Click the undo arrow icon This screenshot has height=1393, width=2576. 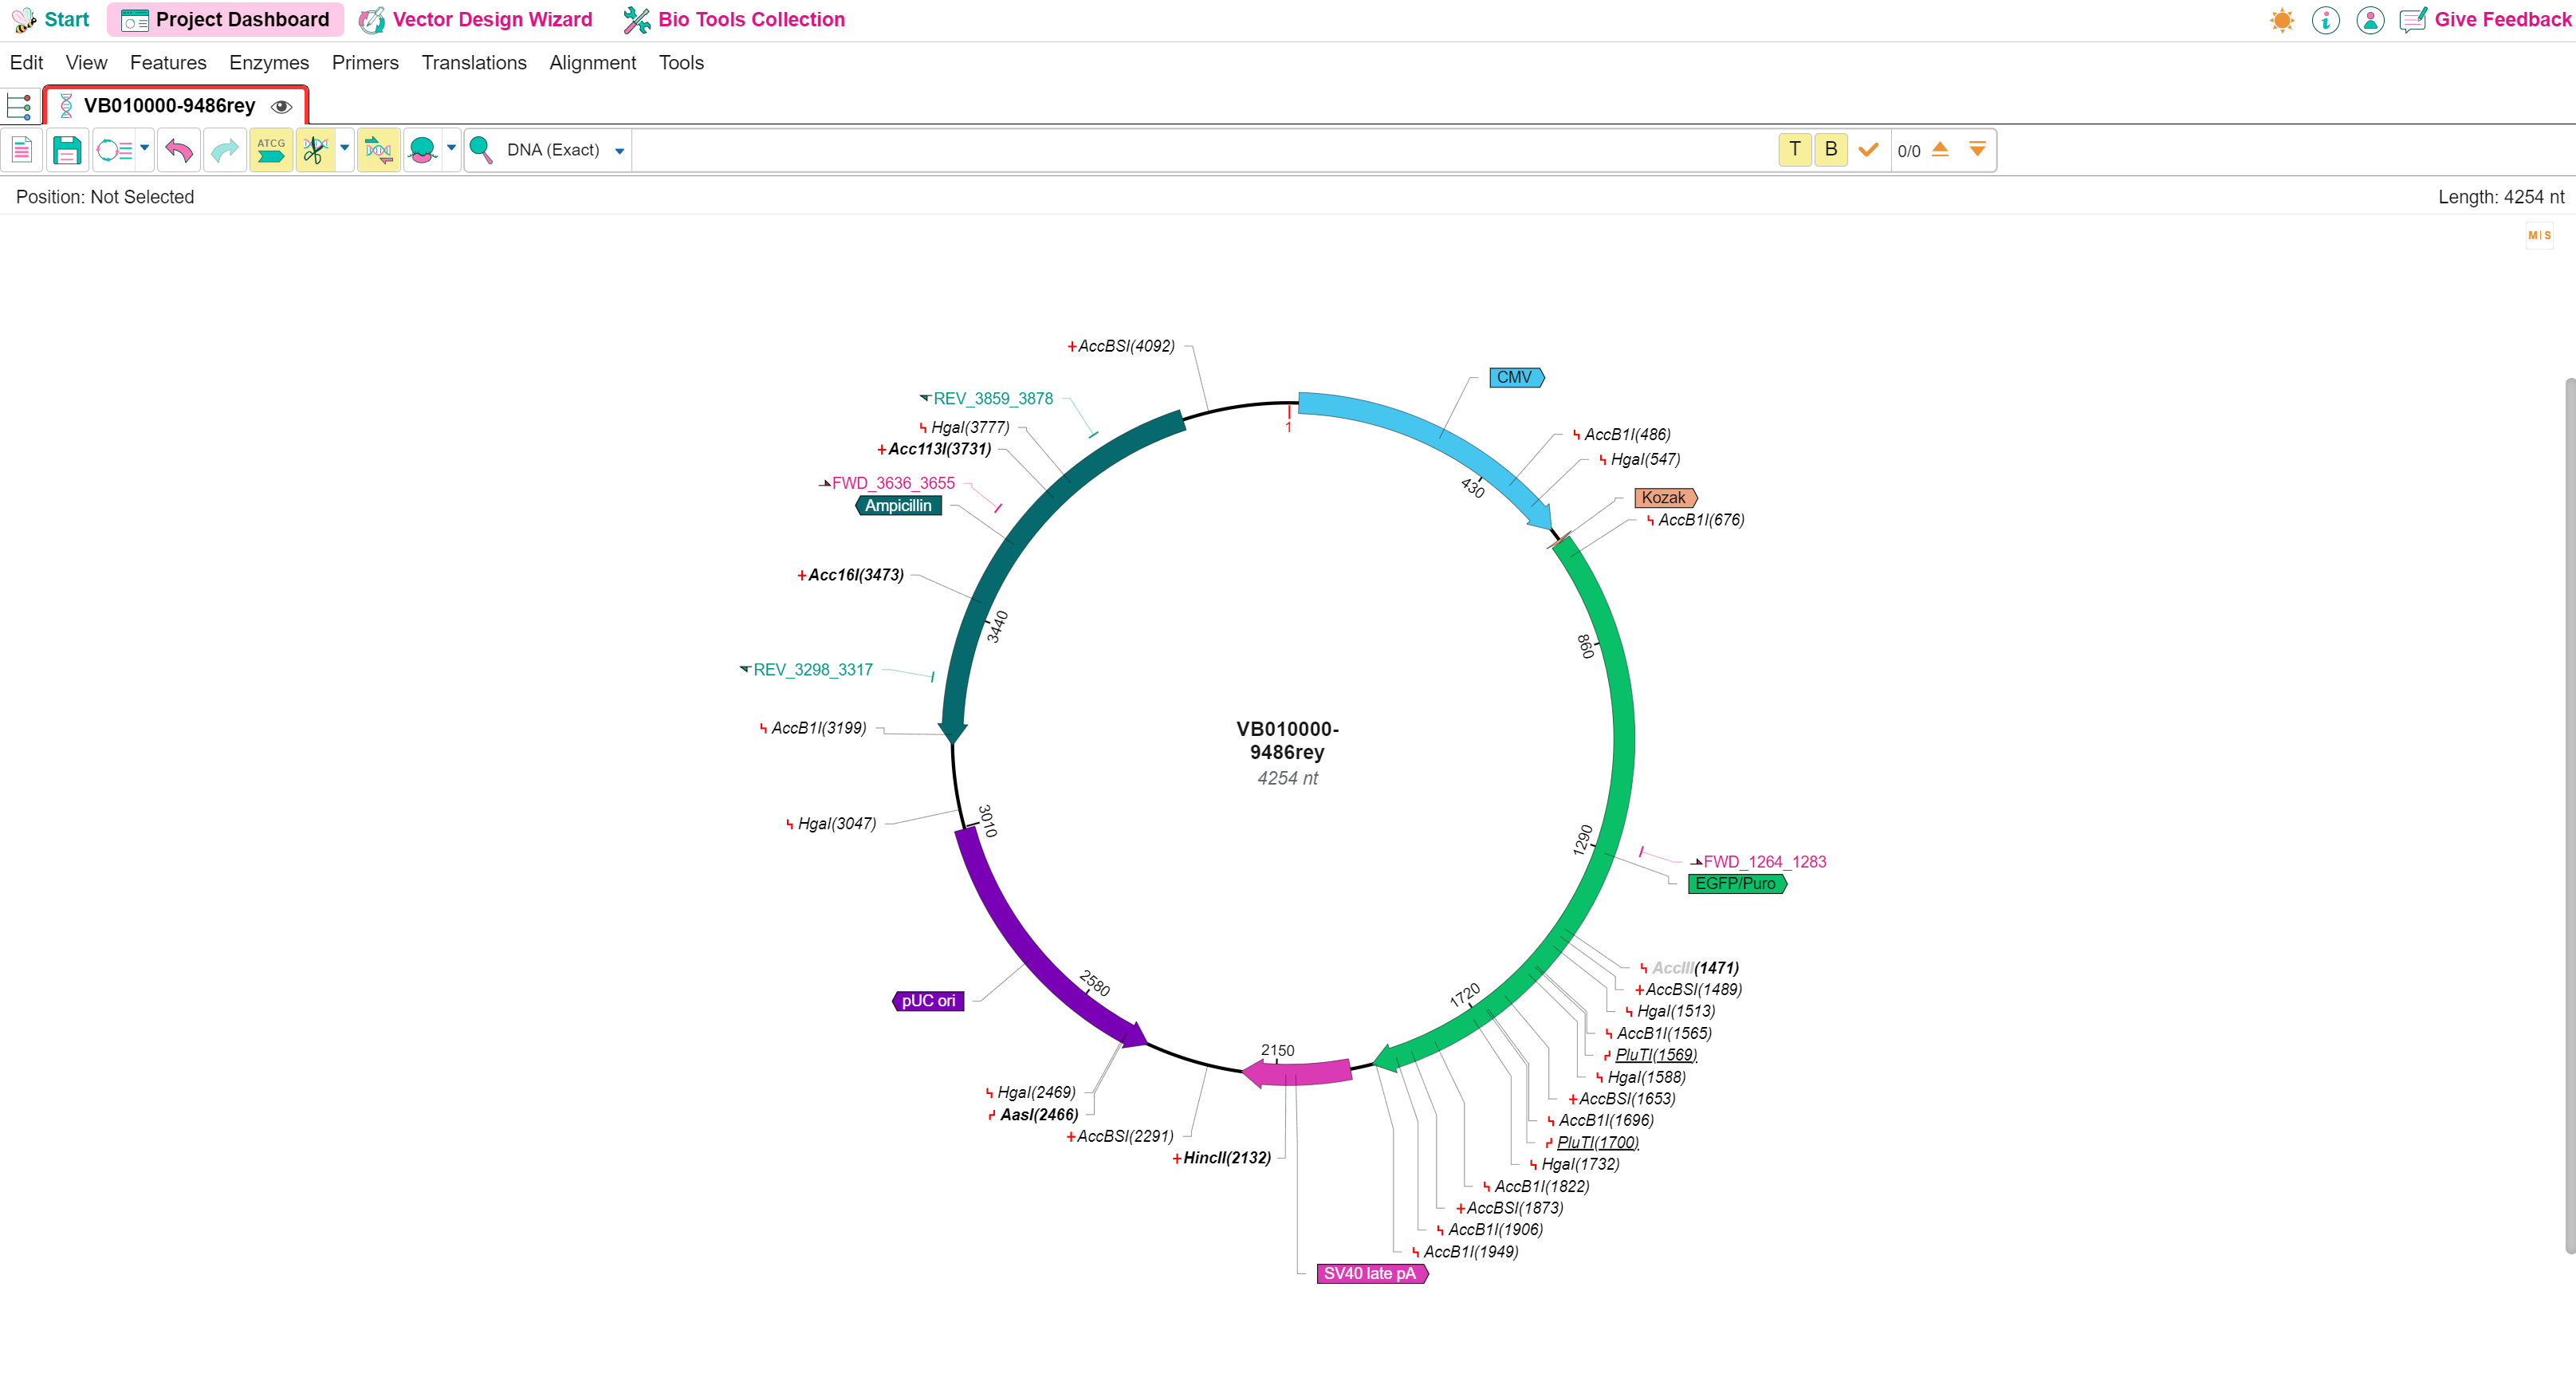pyautogui.click(x=179, y=150)
